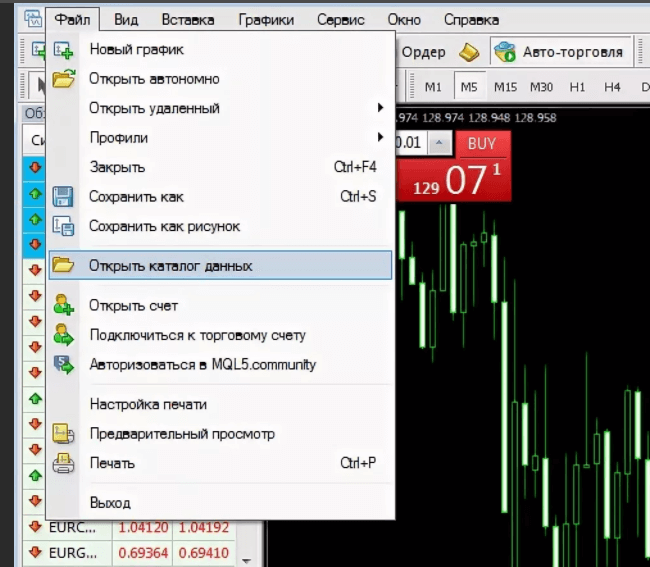Click the Подключиться к торговому счету icon
The image size is (650, 567).
coord(63,335)
